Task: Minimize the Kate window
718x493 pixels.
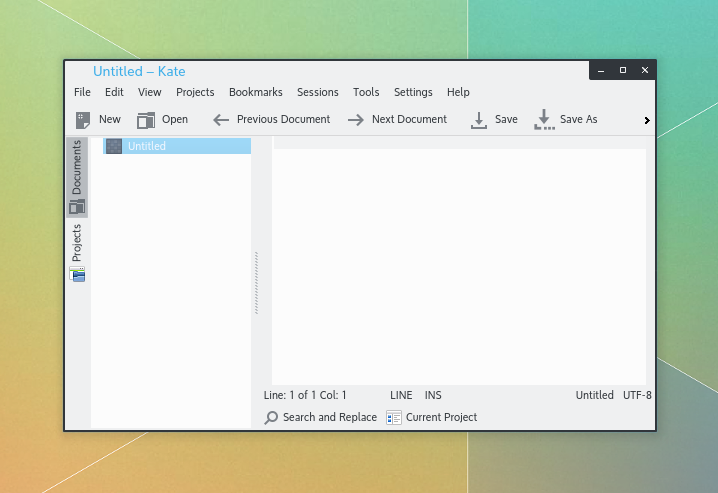Action: pos(601,70)
